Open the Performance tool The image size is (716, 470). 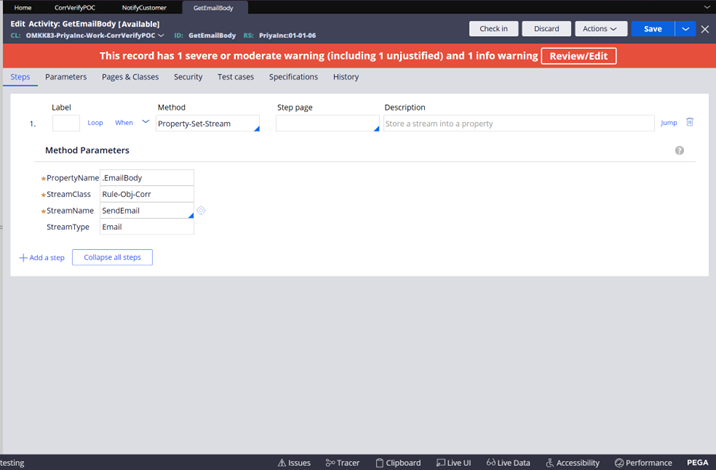(x=643, y=463)
